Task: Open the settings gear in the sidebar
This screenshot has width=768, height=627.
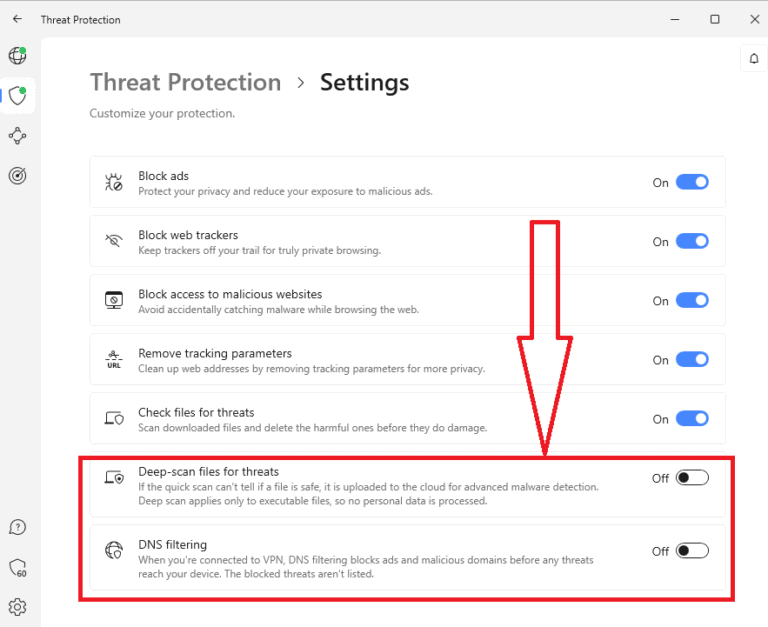Action: click(17, 607)
